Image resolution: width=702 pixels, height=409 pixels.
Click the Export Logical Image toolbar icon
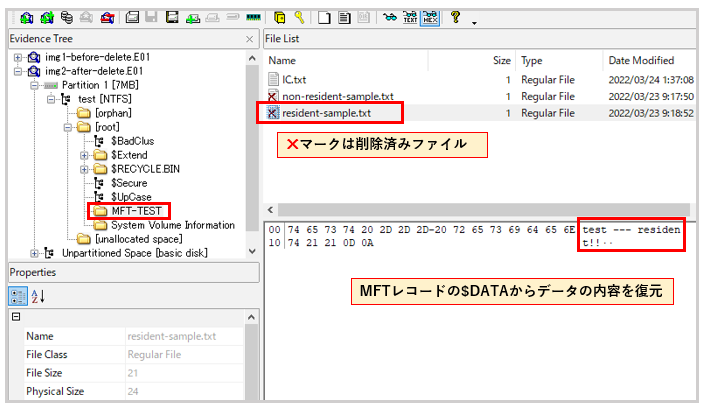pyautogui.click(x=172, y=18)
